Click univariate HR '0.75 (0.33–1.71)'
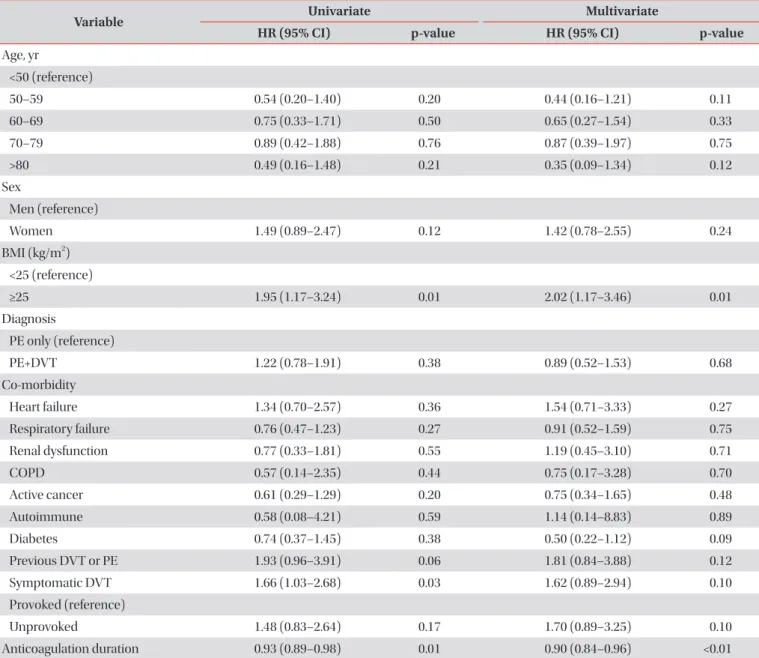Image resolution: width=759 pixels, height=658 pixels. (298, 121)
